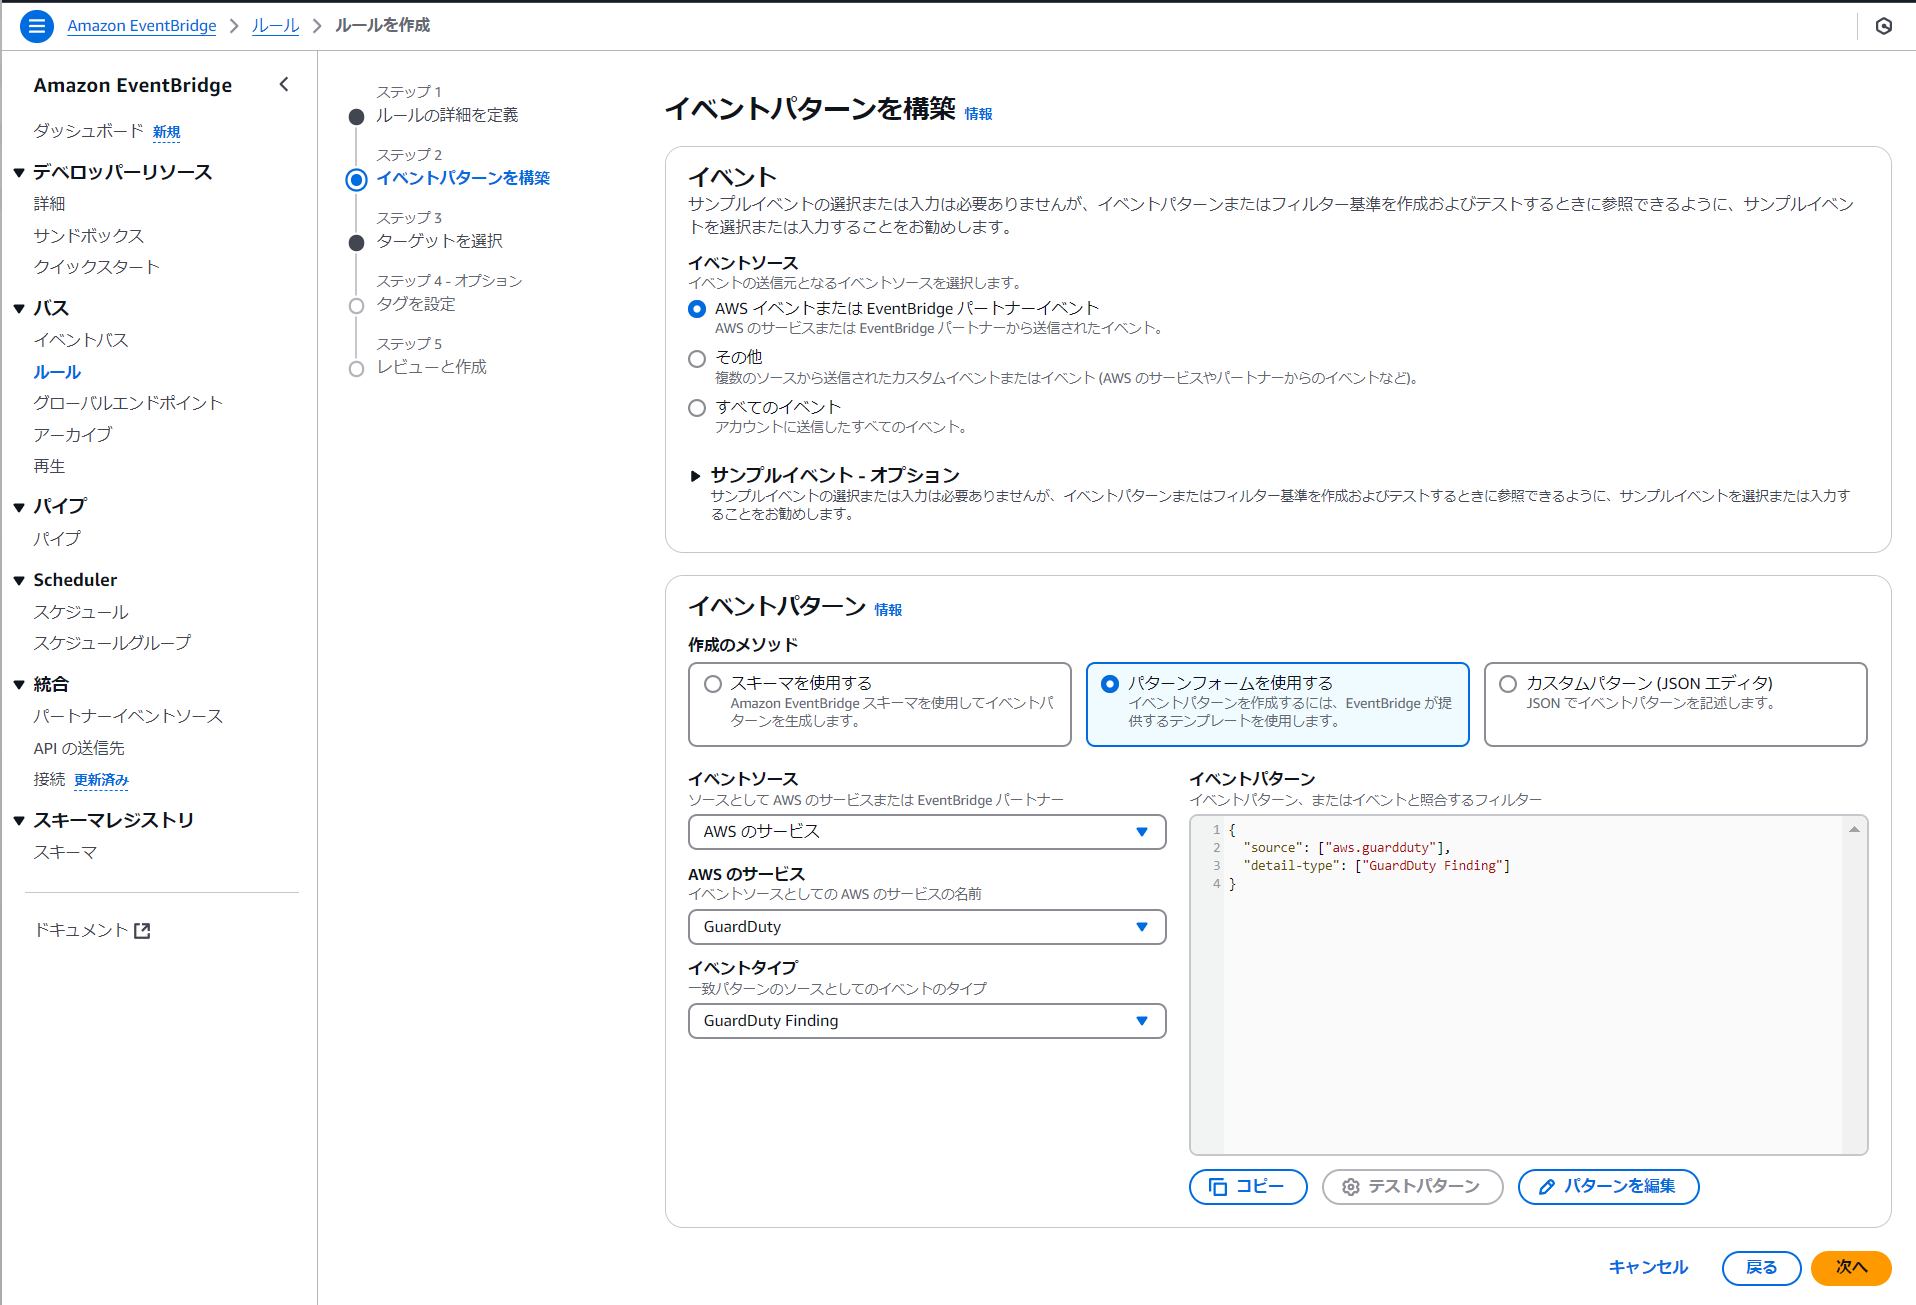This screenshot has width=1916, height=1305.
Task: Open アーカイブ in the sidebar
Action: [73, 435]
